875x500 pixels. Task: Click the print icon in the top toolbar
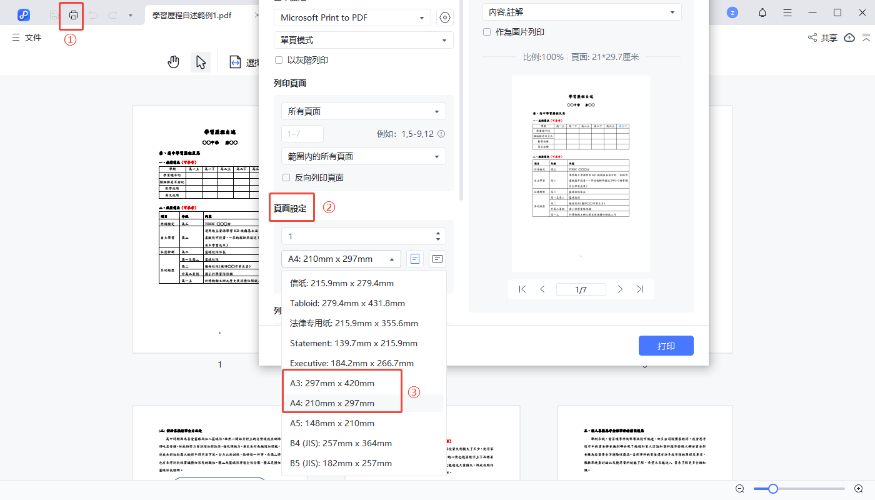[72, 16]
